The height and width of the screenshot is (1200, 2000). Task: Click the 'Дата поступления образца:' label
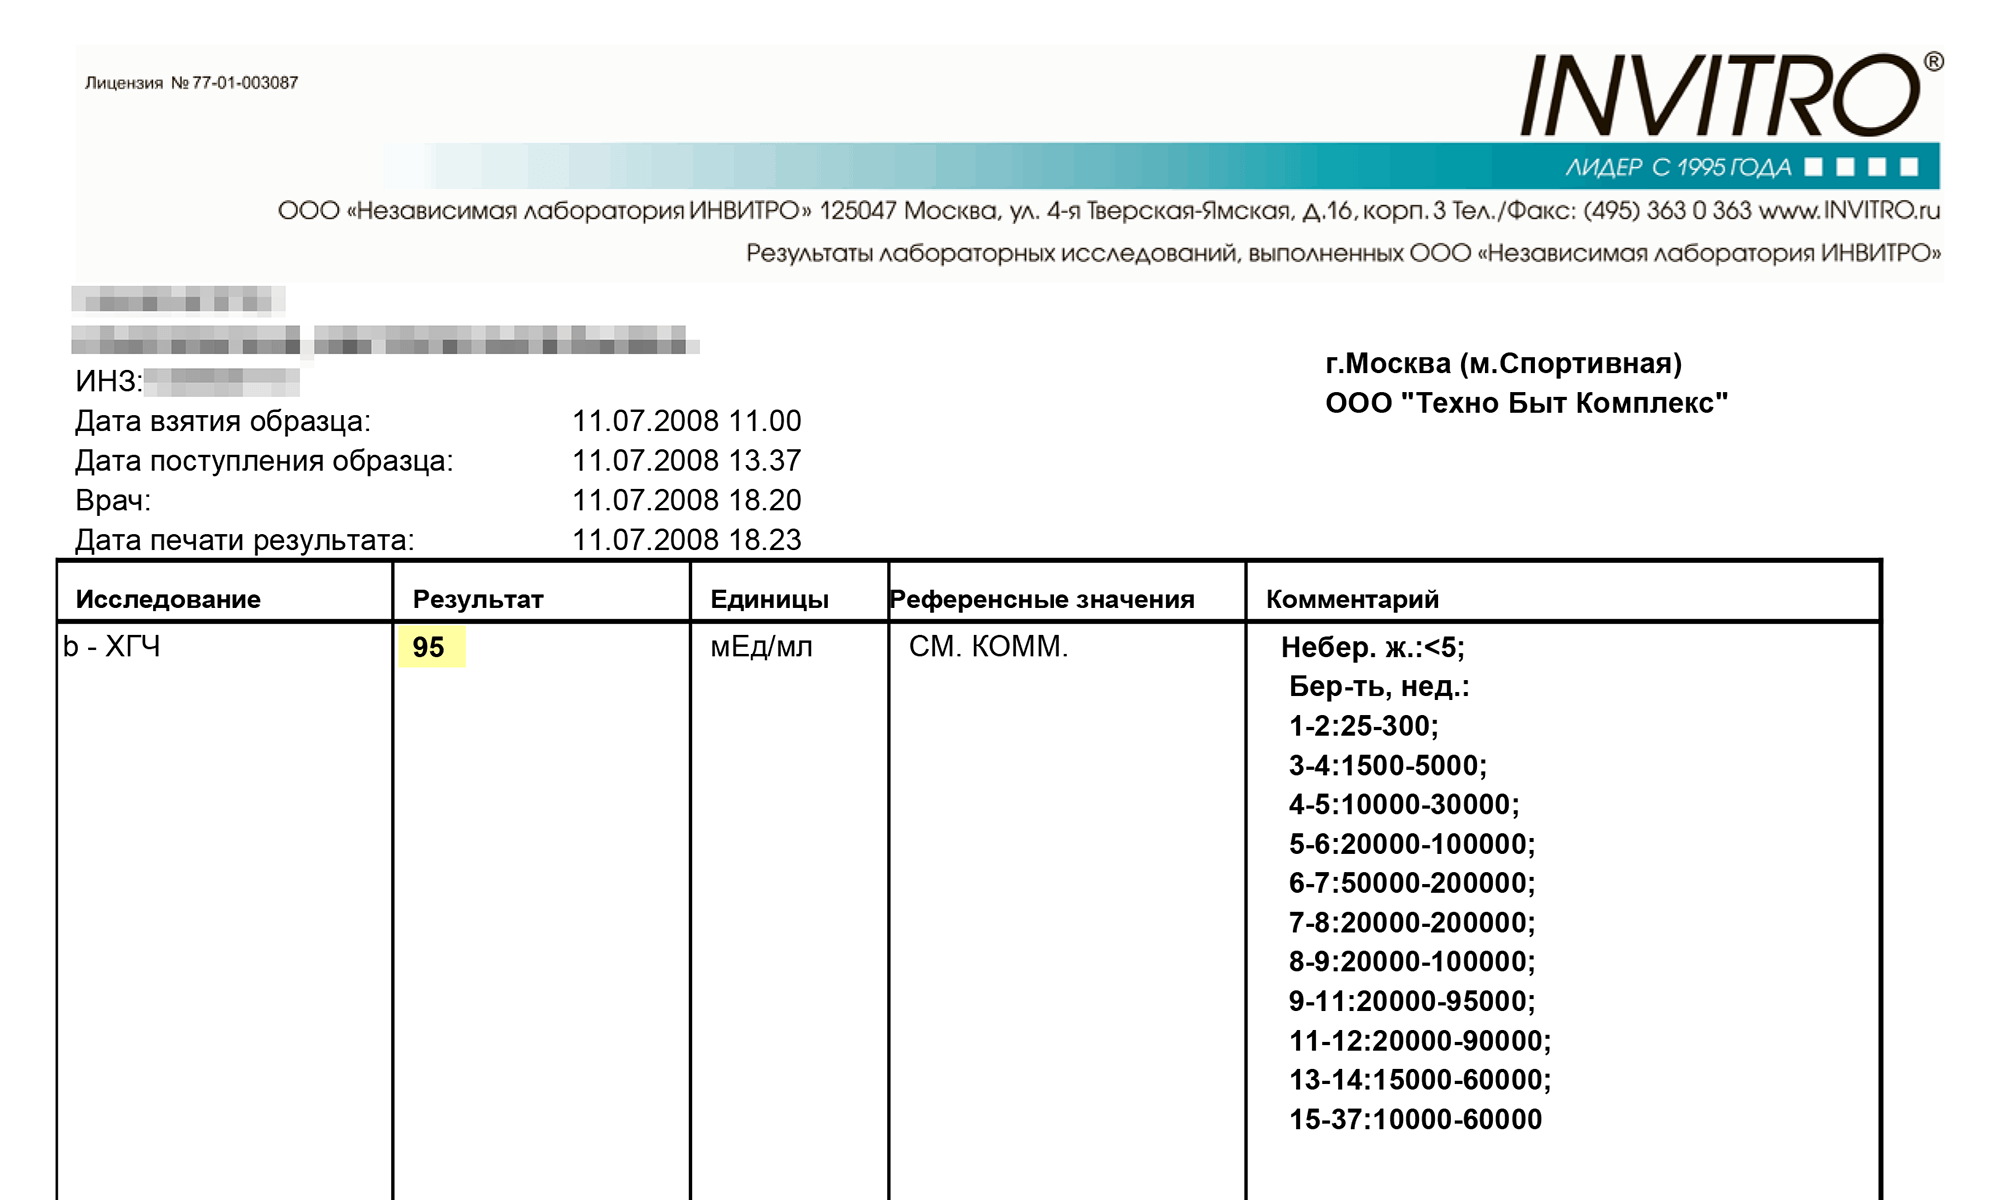[x=264, y=461]
